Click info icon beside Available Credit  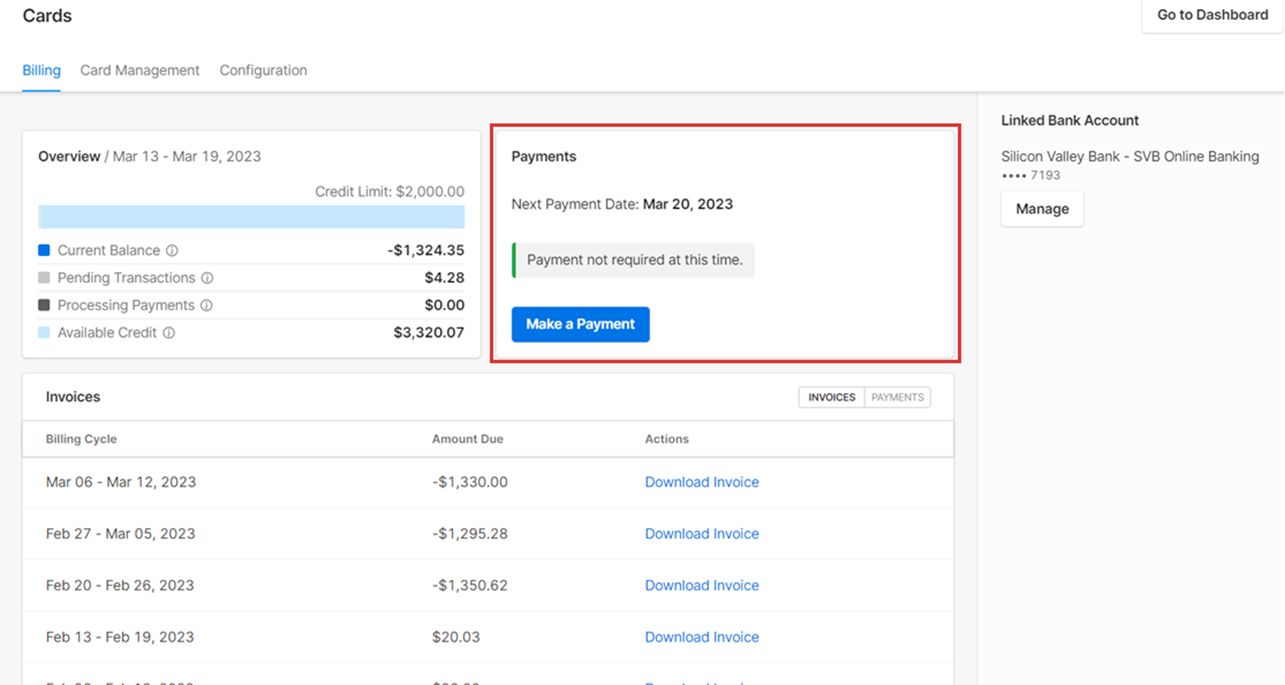(x=169, y=333)
